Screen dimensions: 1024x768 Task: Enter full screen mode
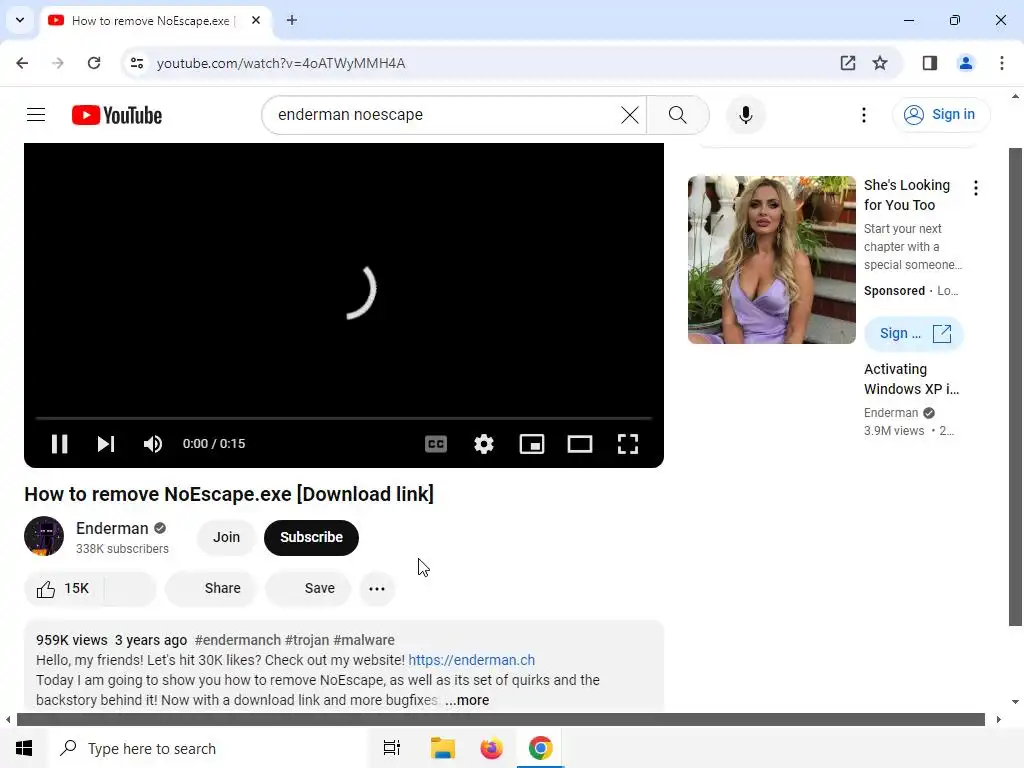tap(628, 444)
